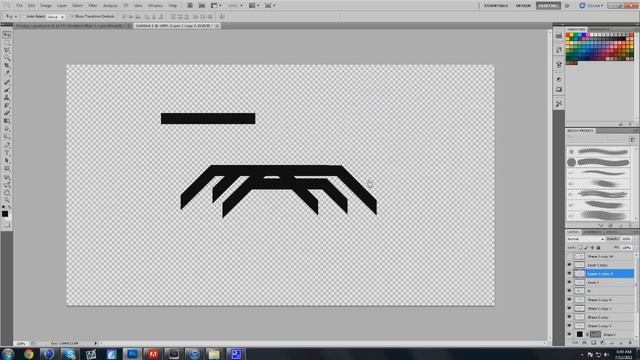Hide the Shape 1 layer eye
Image resolution: width=640 pixels, height=360 pixels.
(x=569, y=334)
